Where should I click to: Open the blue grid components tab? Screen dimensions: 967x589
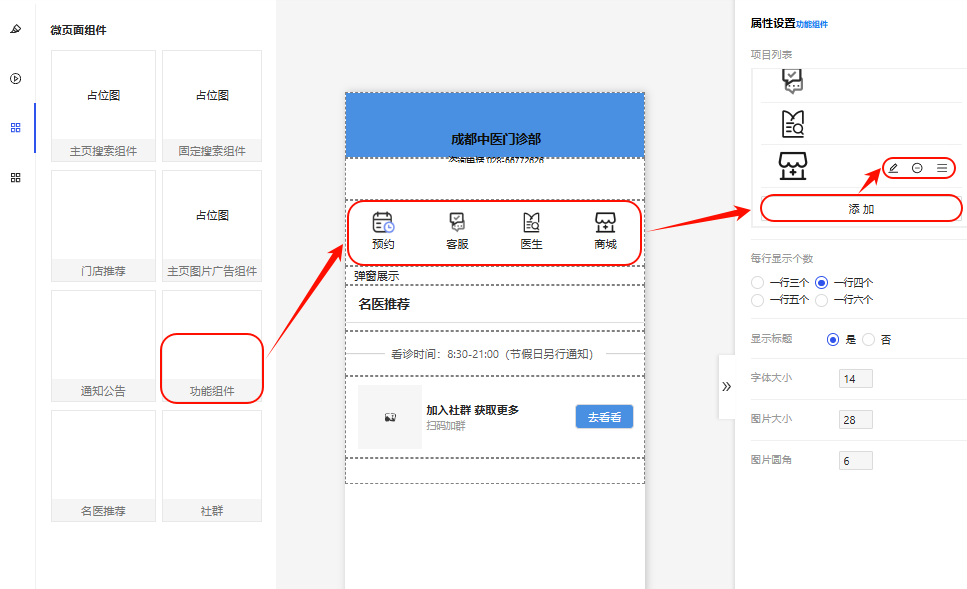coord(15,128)
